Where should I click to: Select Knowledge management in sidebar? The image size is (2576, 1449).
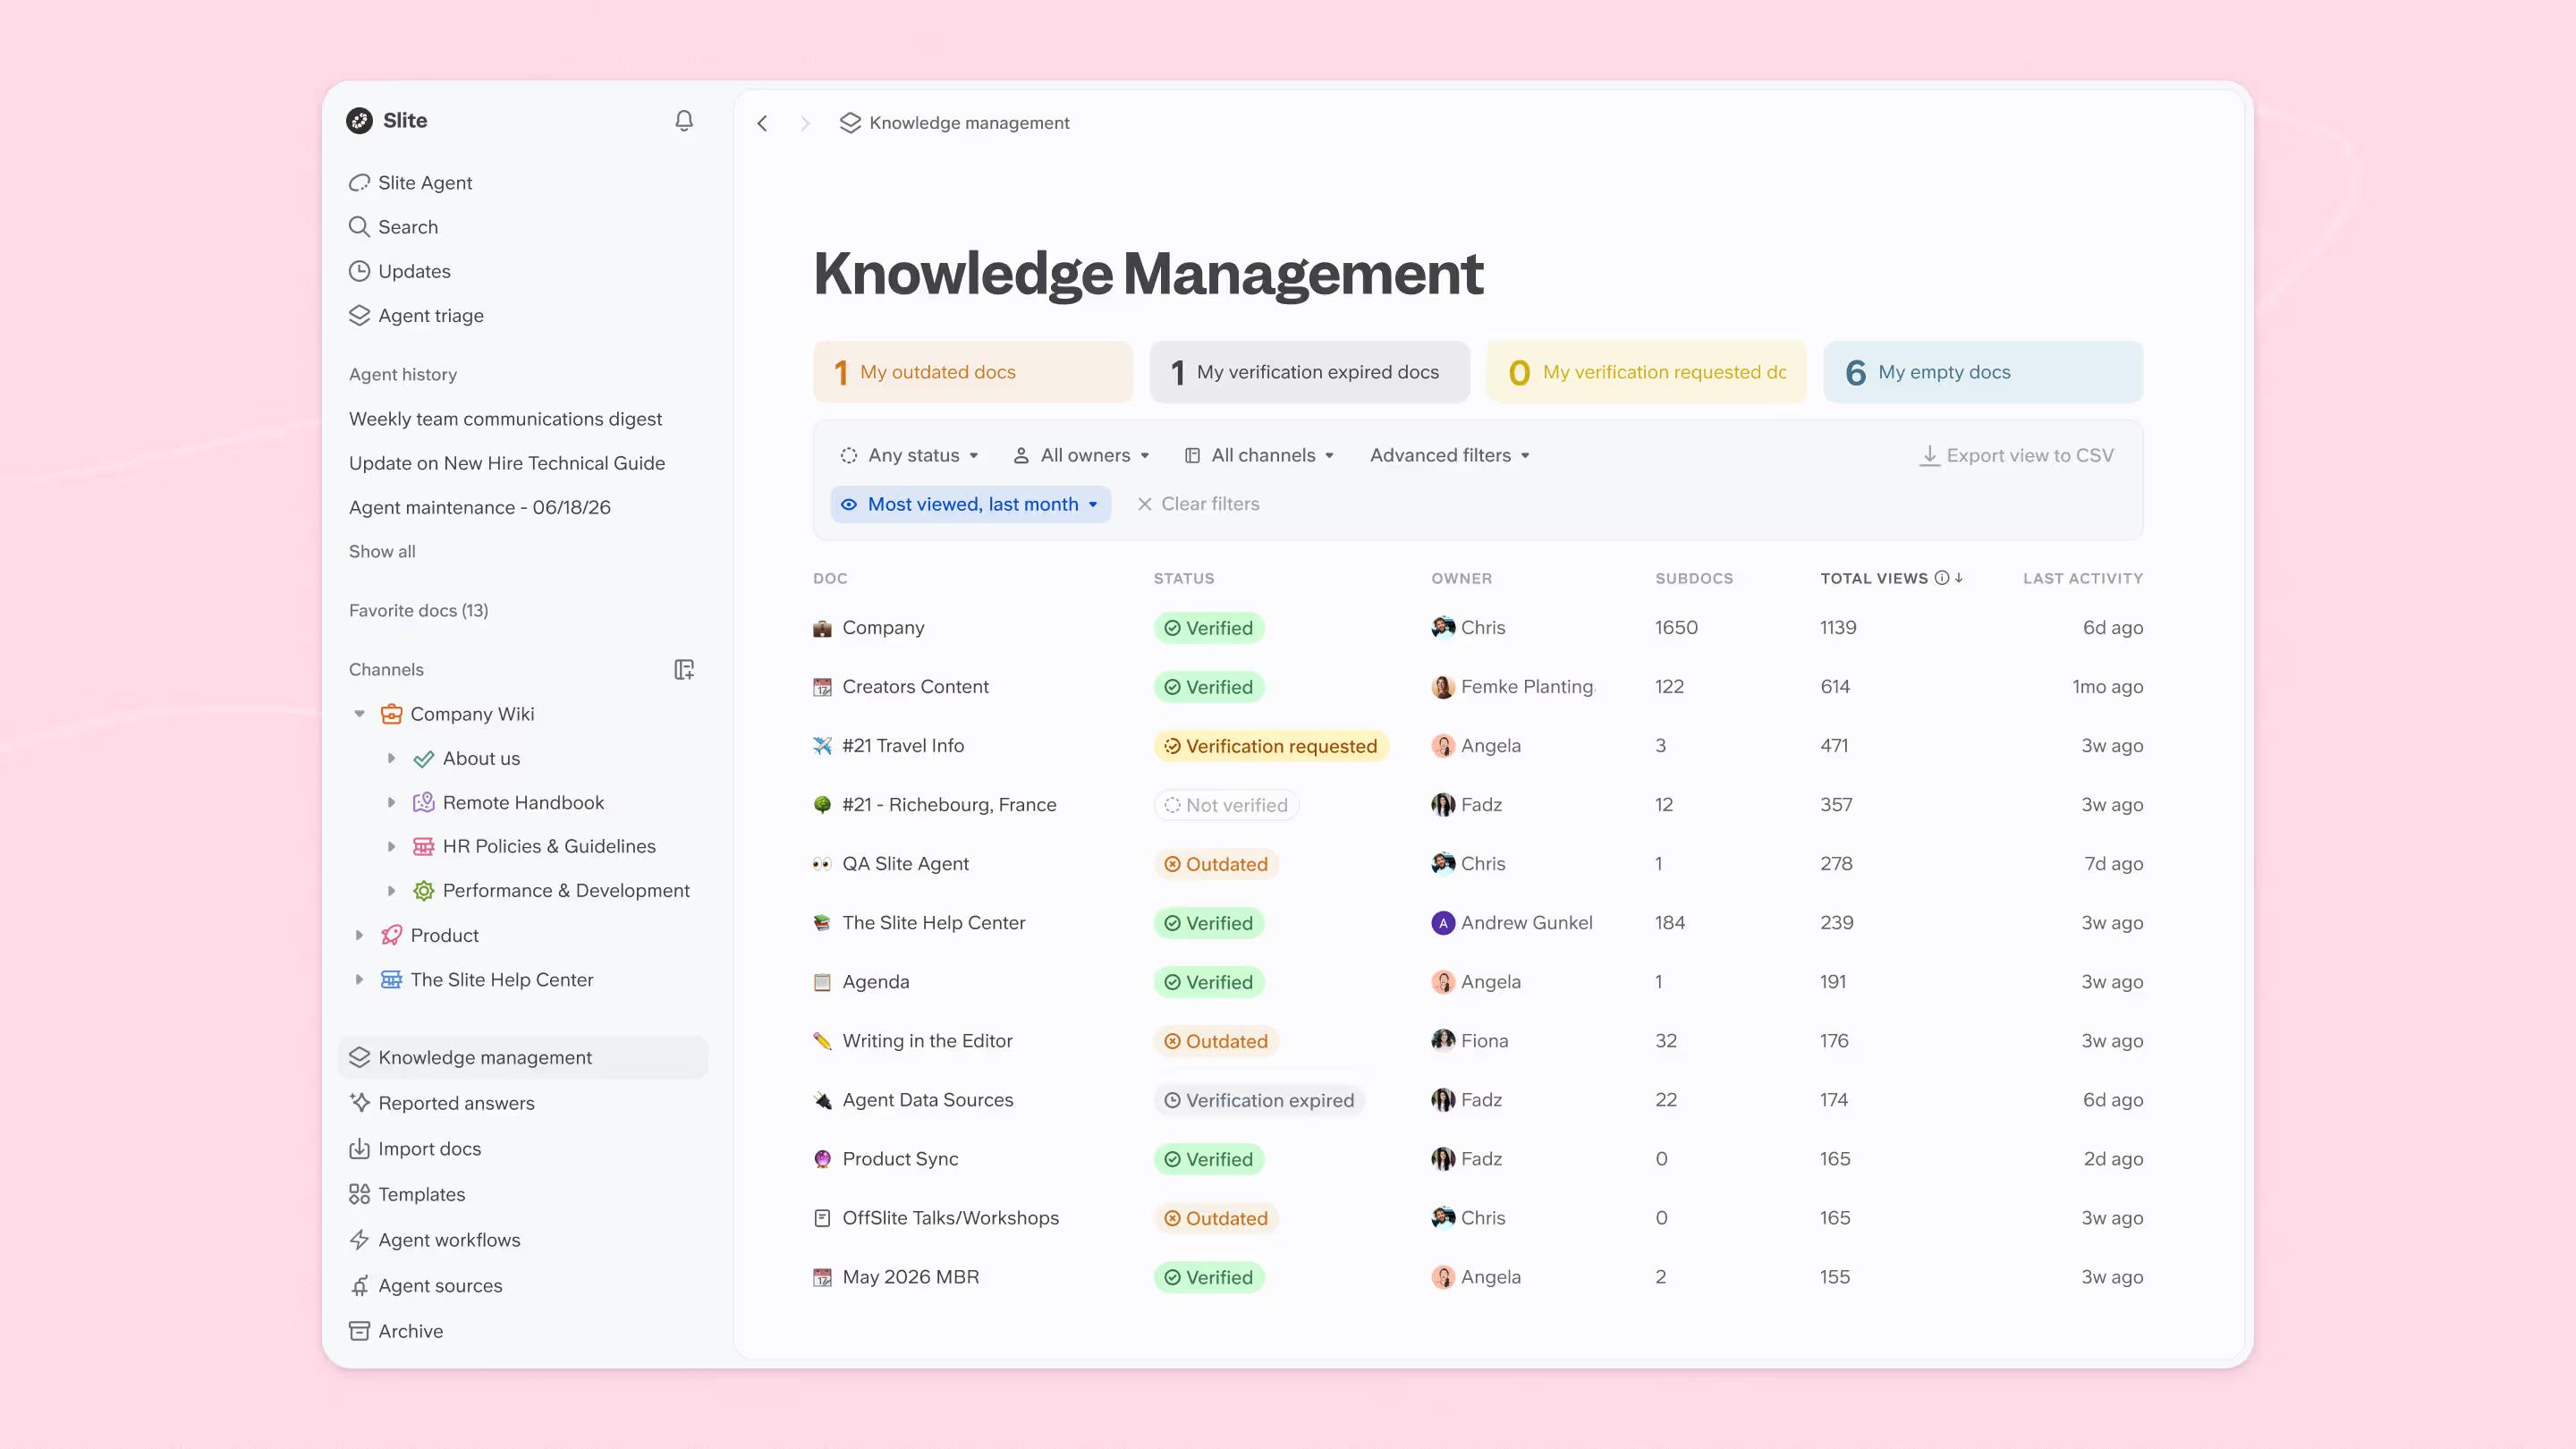pos(523,1057)
